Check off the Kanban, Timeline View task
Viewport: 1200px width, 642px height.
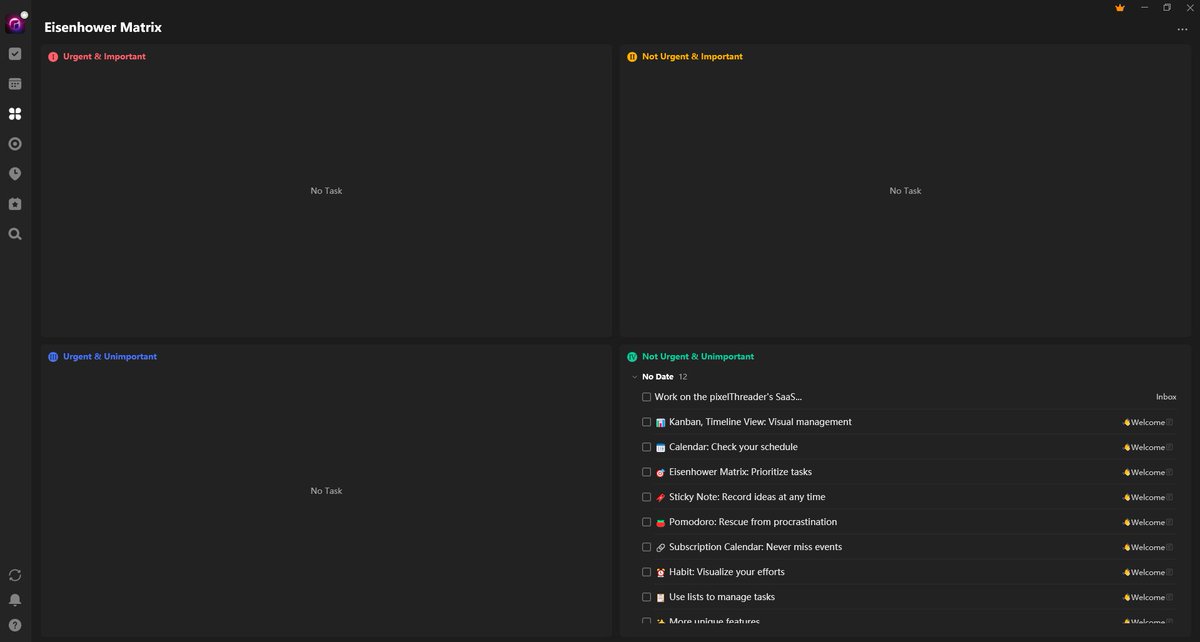(x=646, y=422)
